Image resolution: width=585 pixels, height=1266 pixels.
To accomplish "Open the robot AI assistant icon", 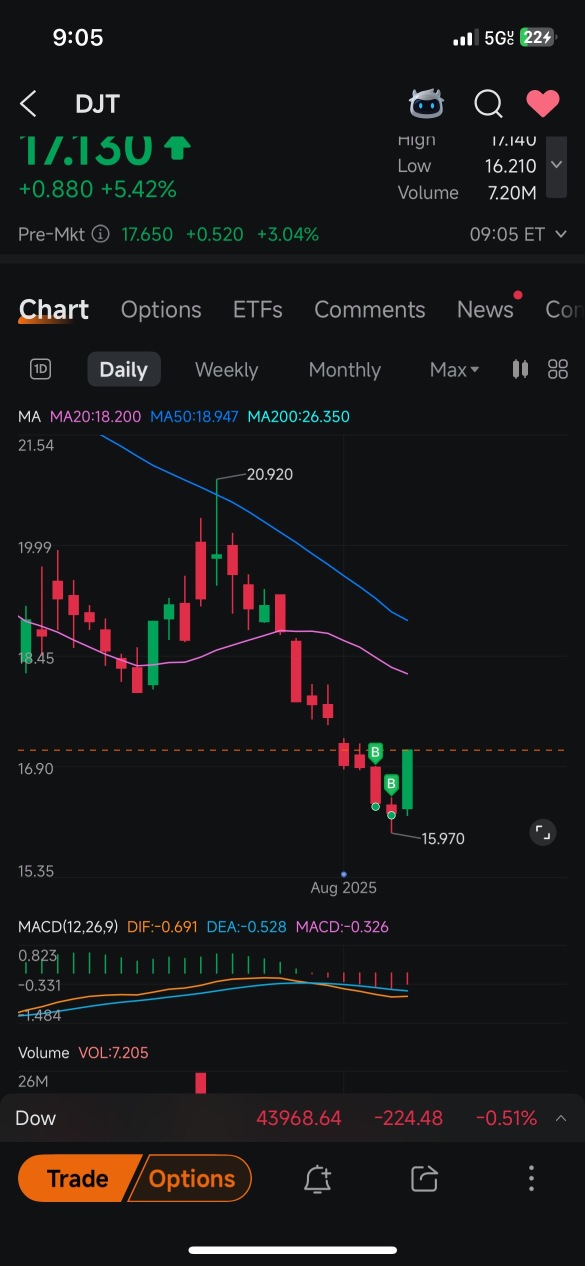I will tap(427, 103).
